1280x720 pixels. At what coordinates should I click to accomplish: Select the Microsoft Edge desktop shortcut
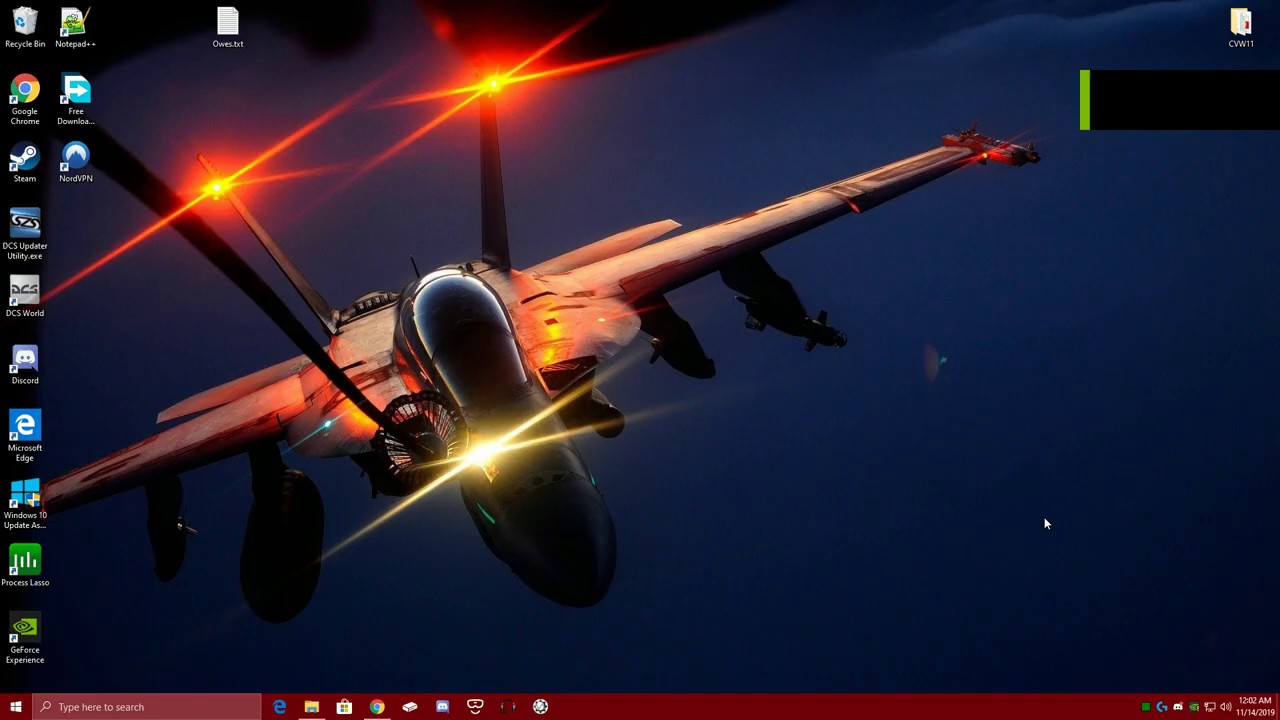point(25,436)
